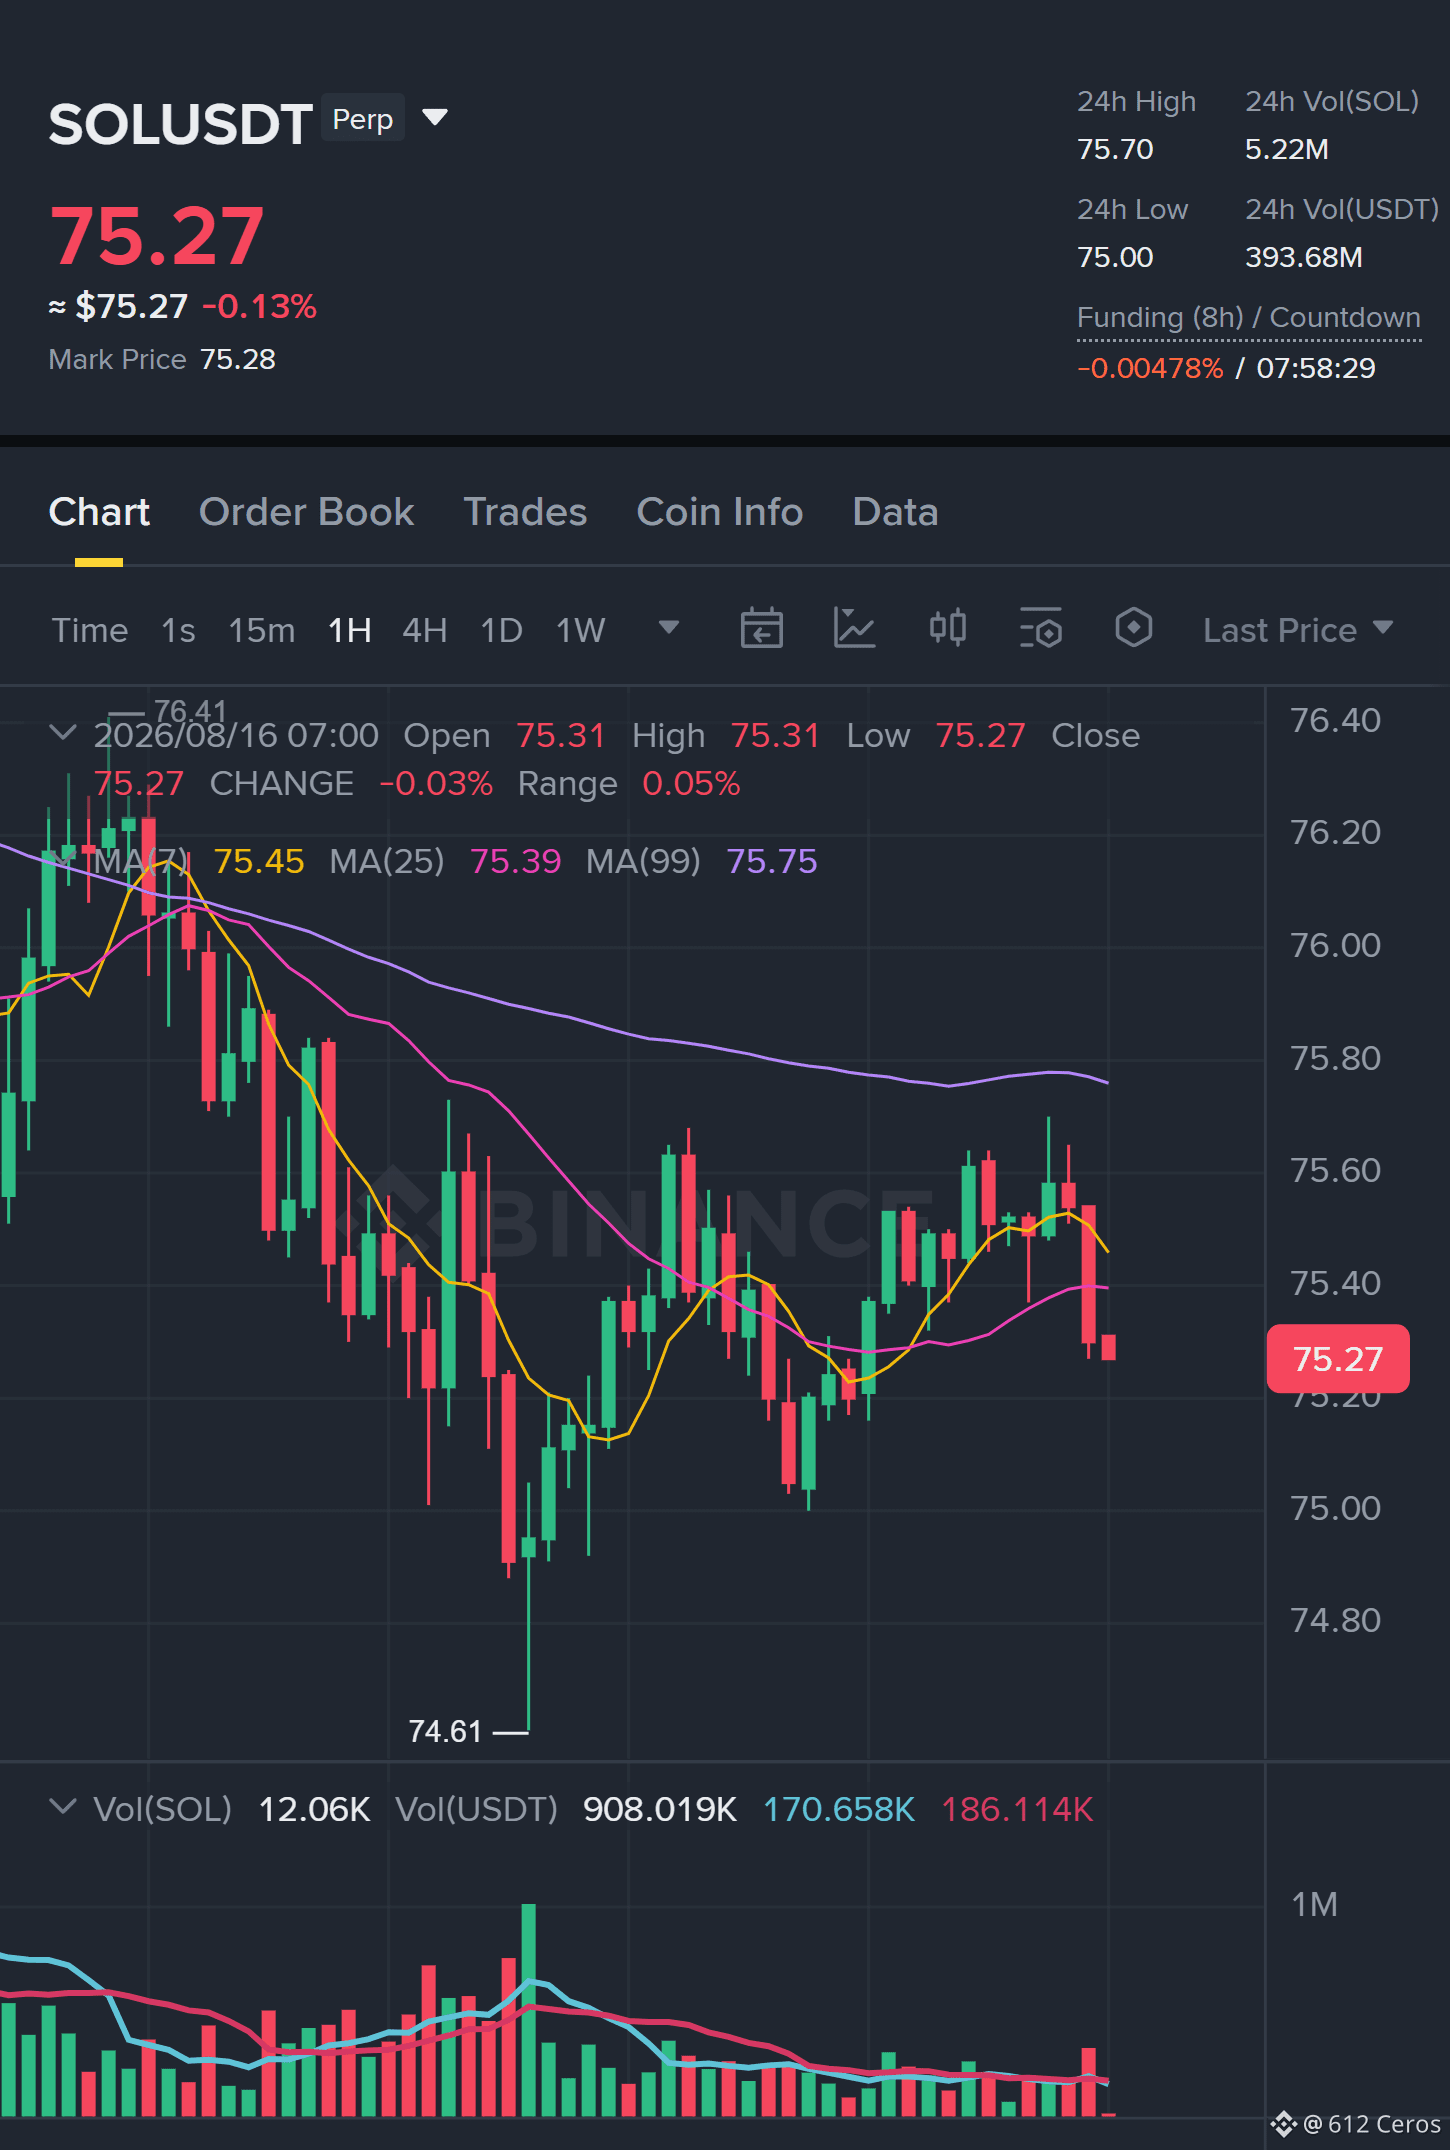1450x2150 pixels.
Task: Select the candlestick chart style icon
Action: click(x=948, y=629)
